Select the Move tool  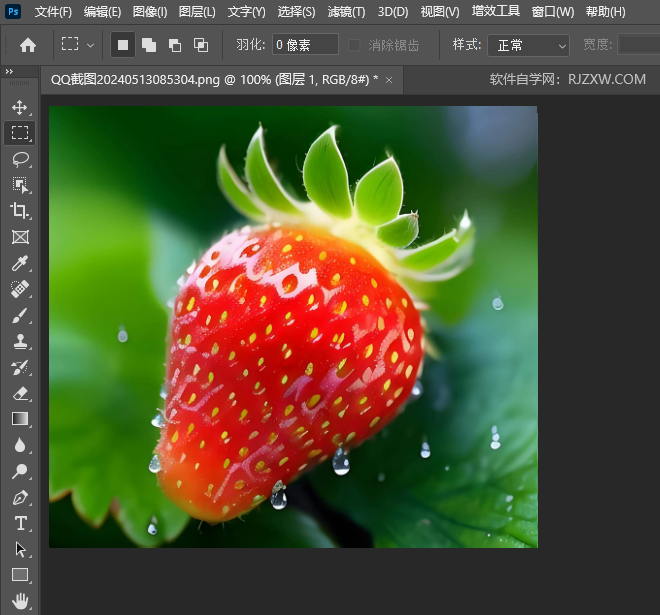pyautogui.click(x=20, y=107)
